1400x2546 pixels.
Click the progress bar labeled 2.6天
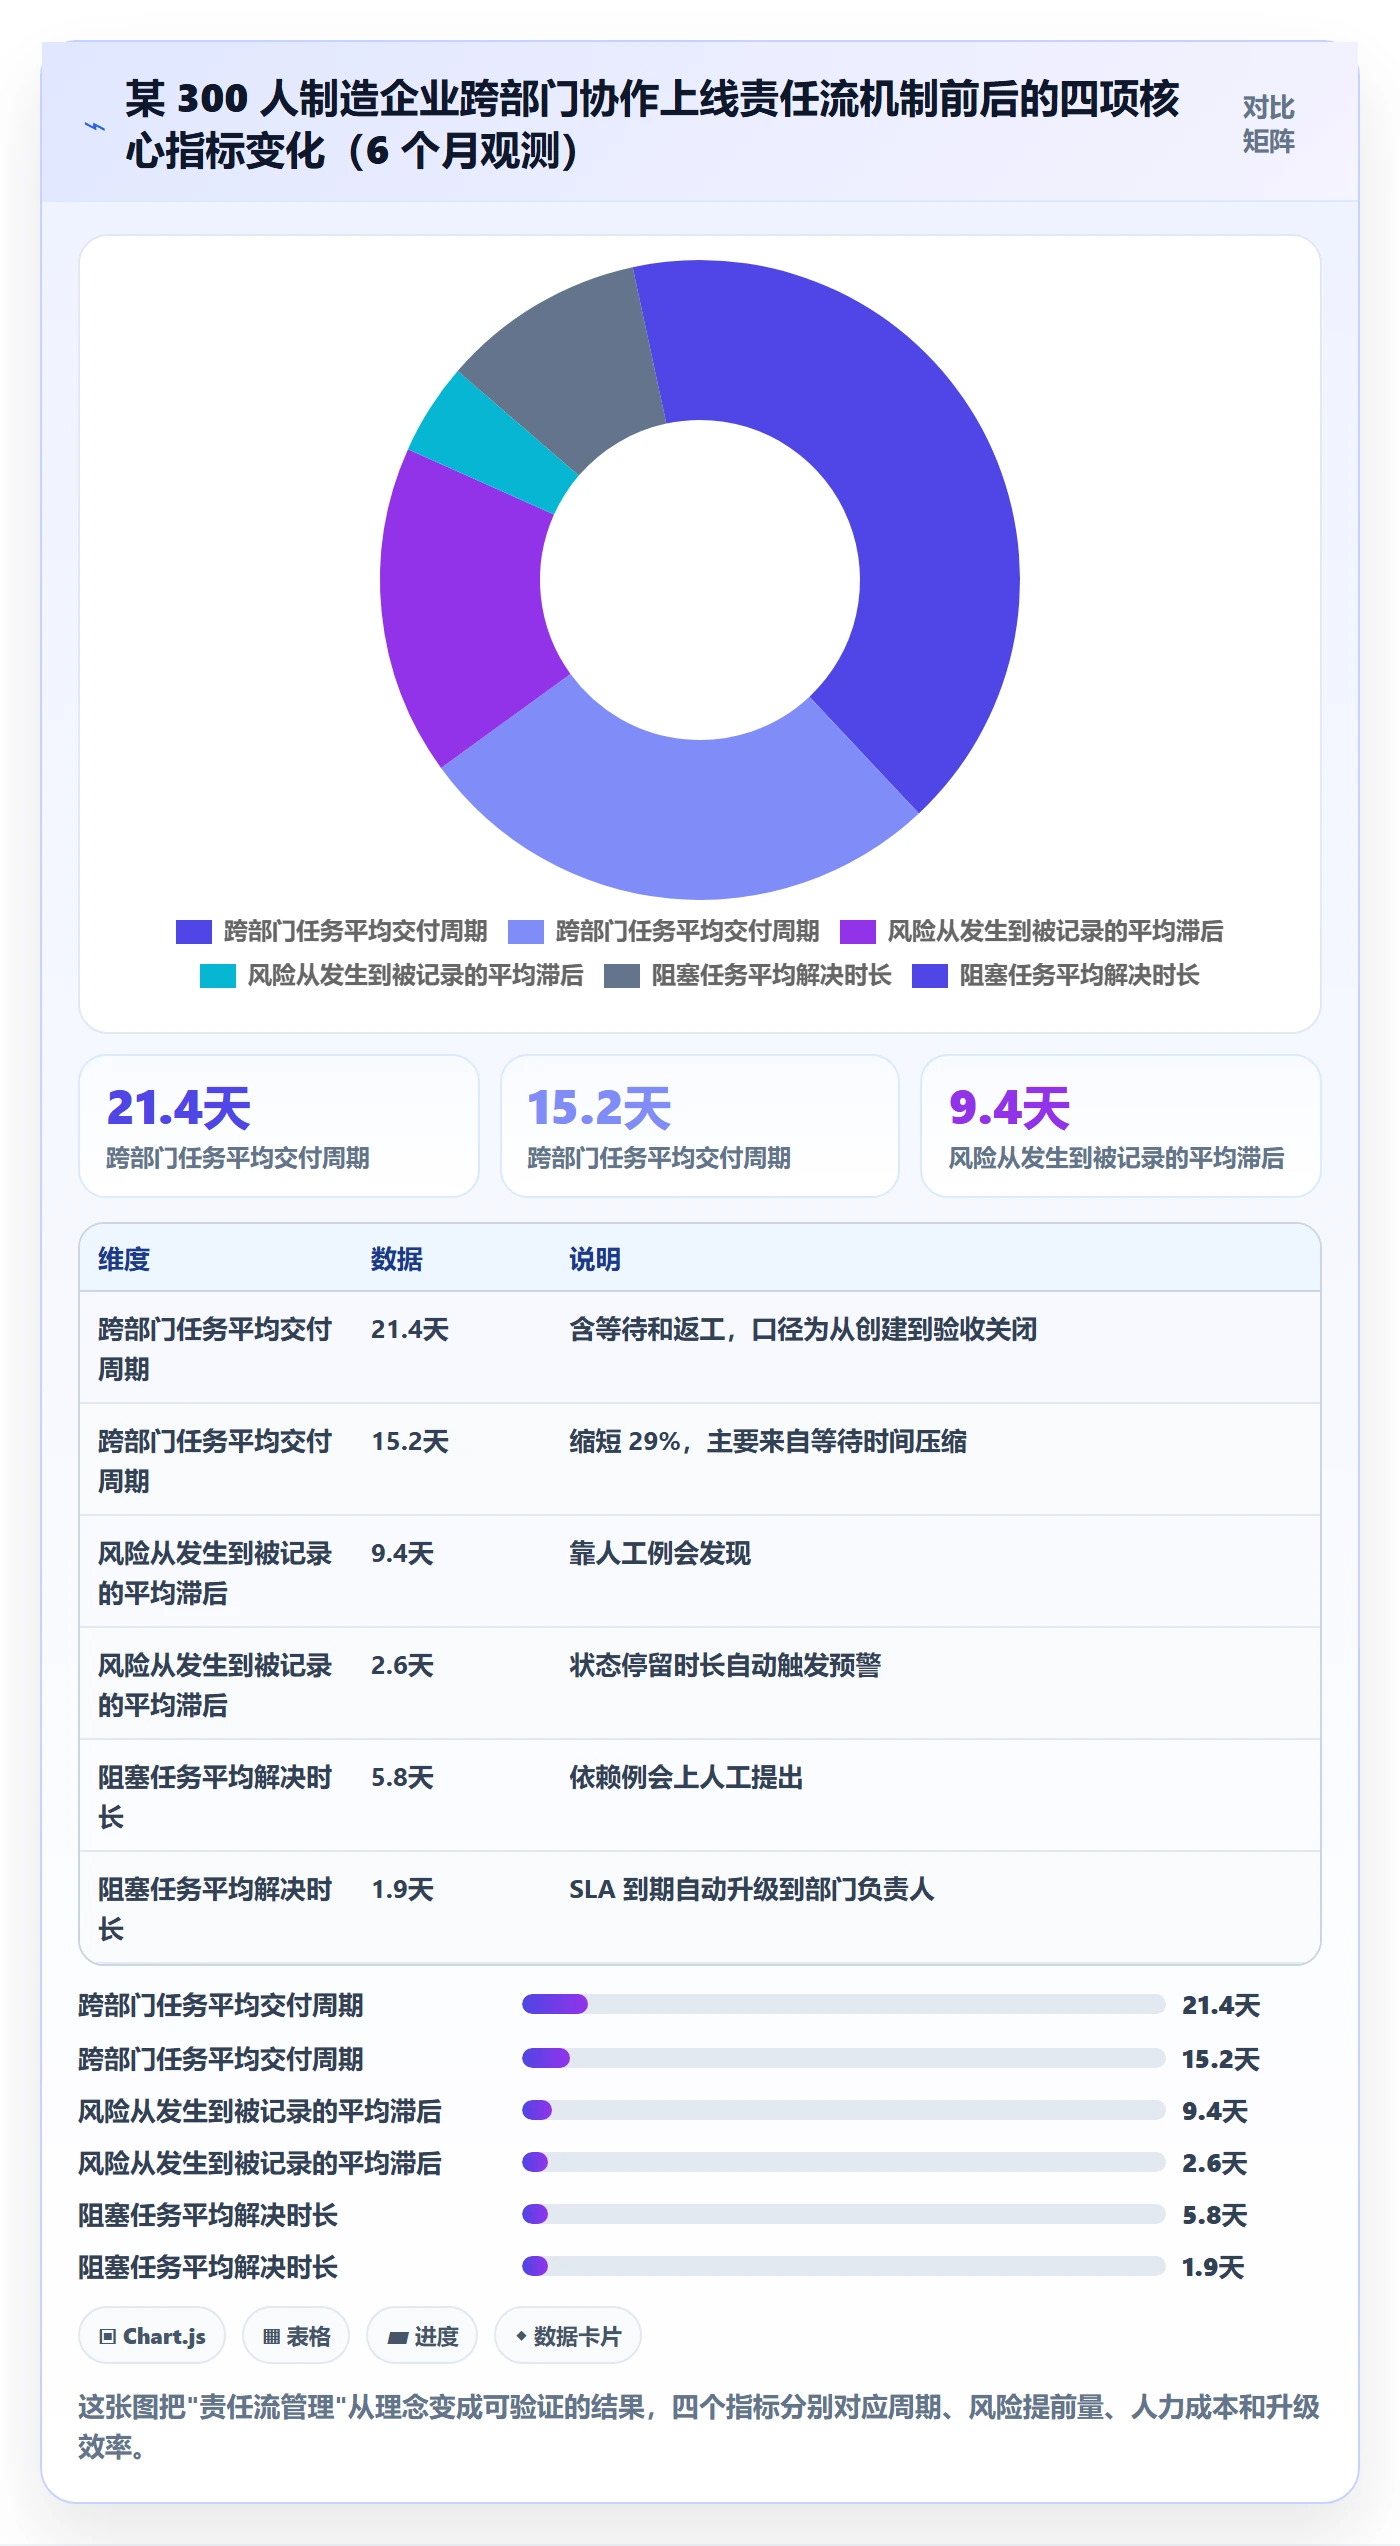coord(843,2162)
